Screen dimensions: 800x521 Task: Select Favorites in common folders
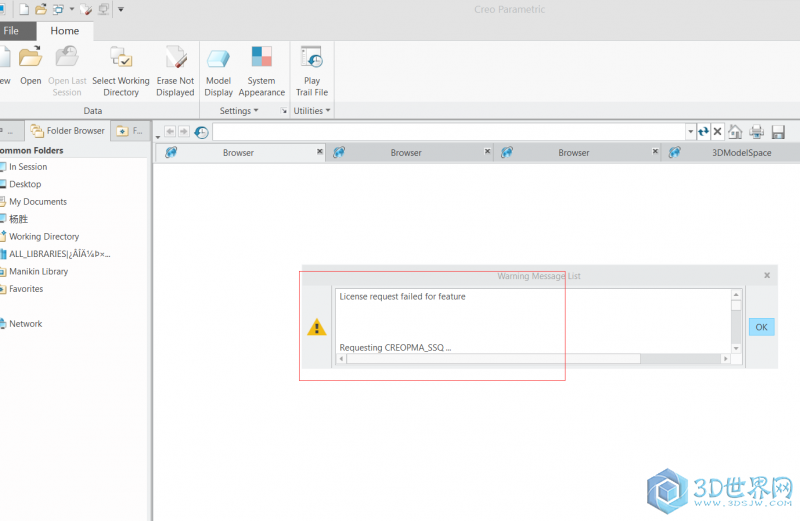pos(26,289)
